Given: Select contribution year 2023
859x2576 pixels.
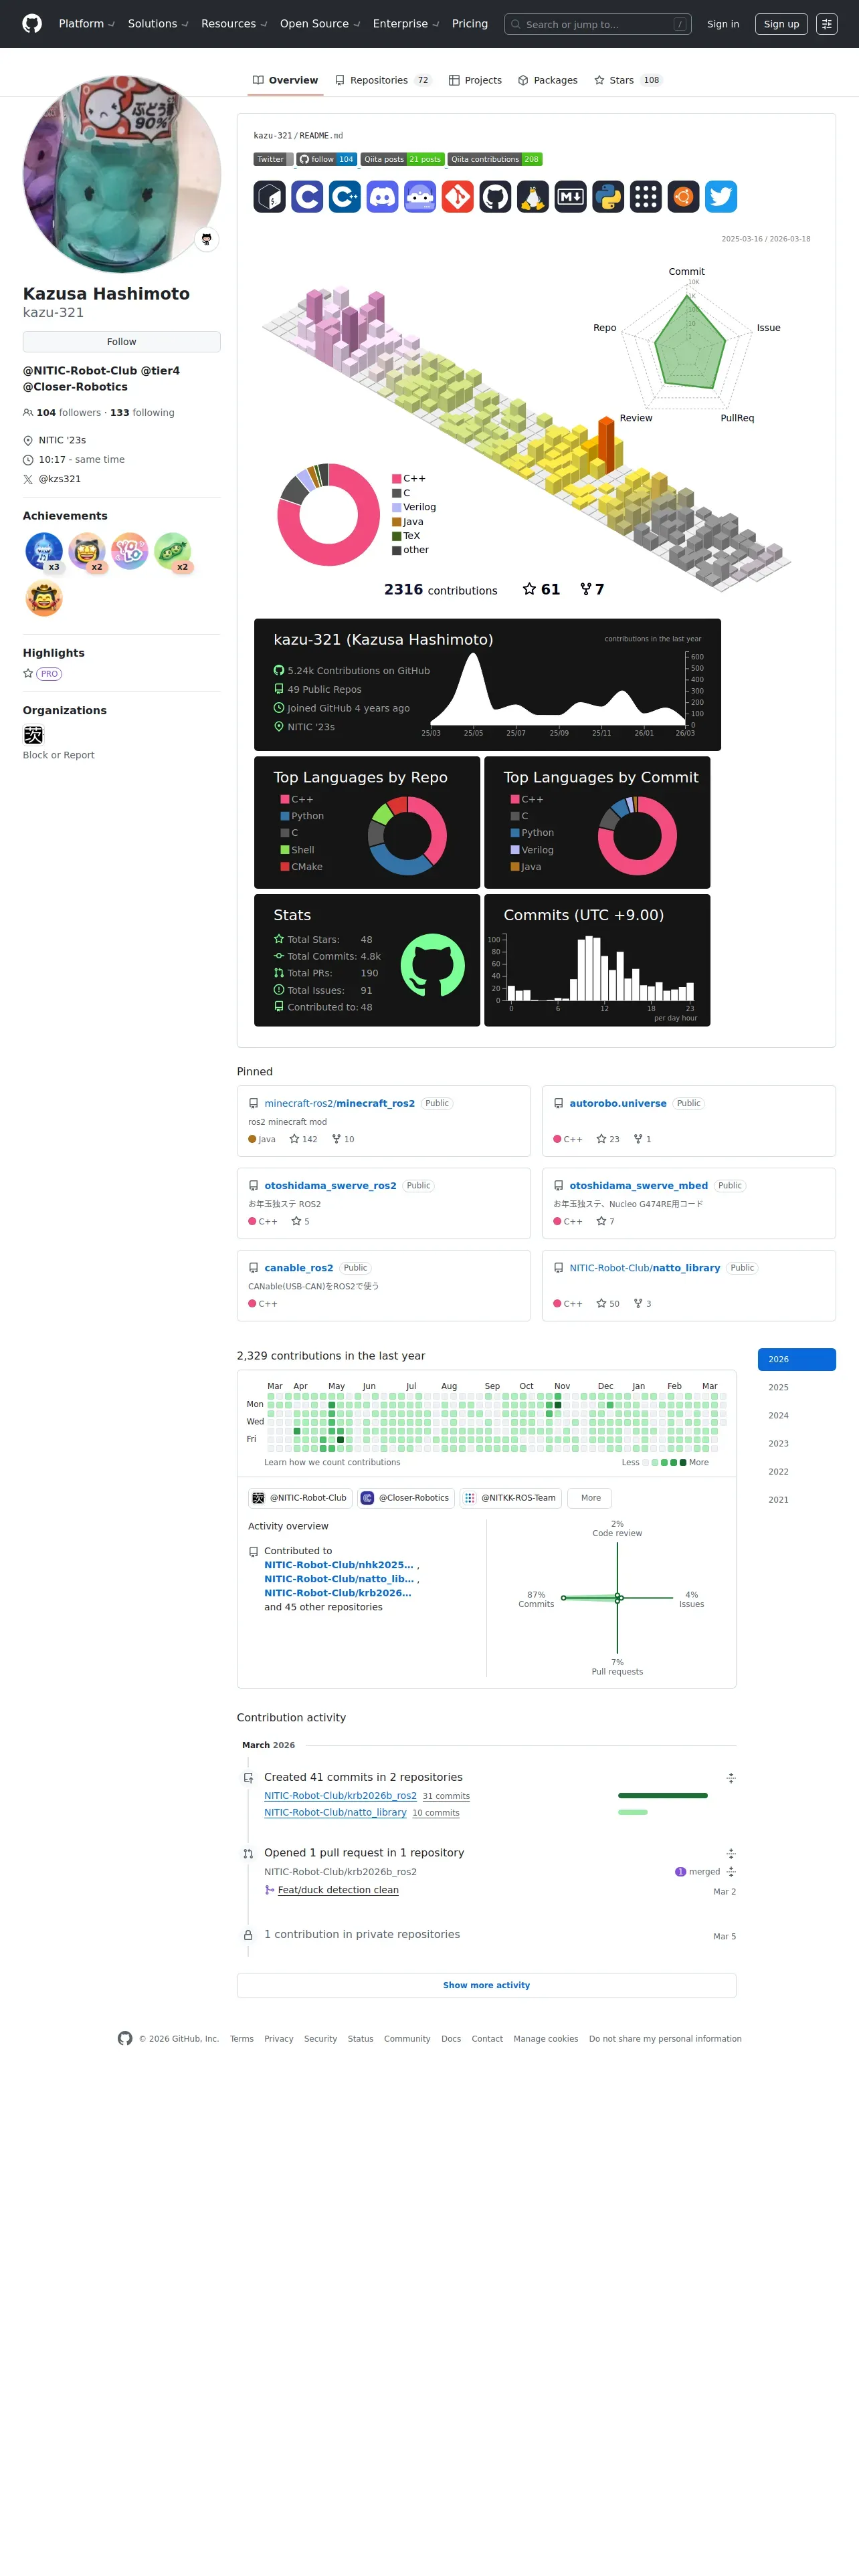Looking at the screenshot, I should (797, 1443).
